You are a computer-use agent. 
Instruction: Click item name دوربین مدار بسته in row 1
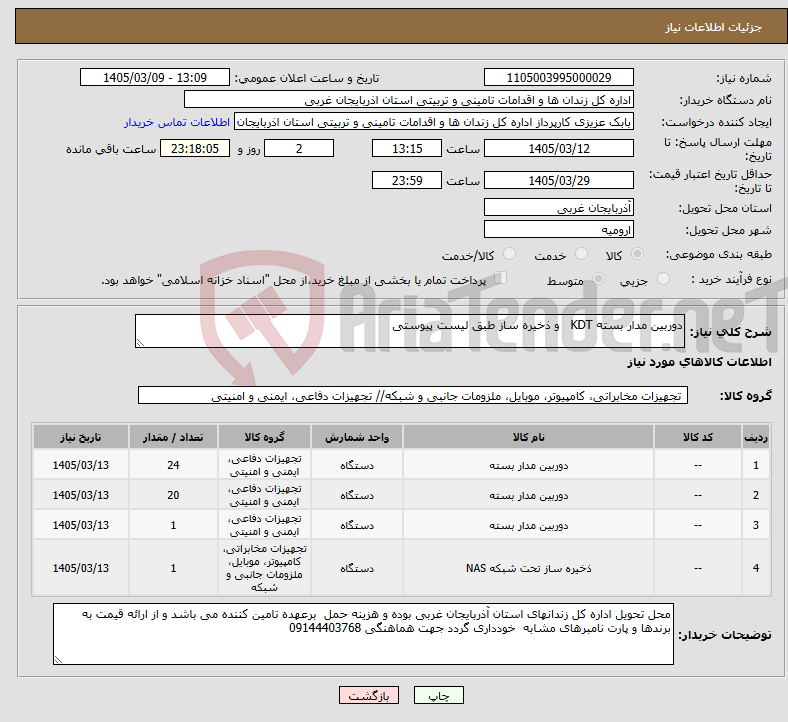[528, 465]
